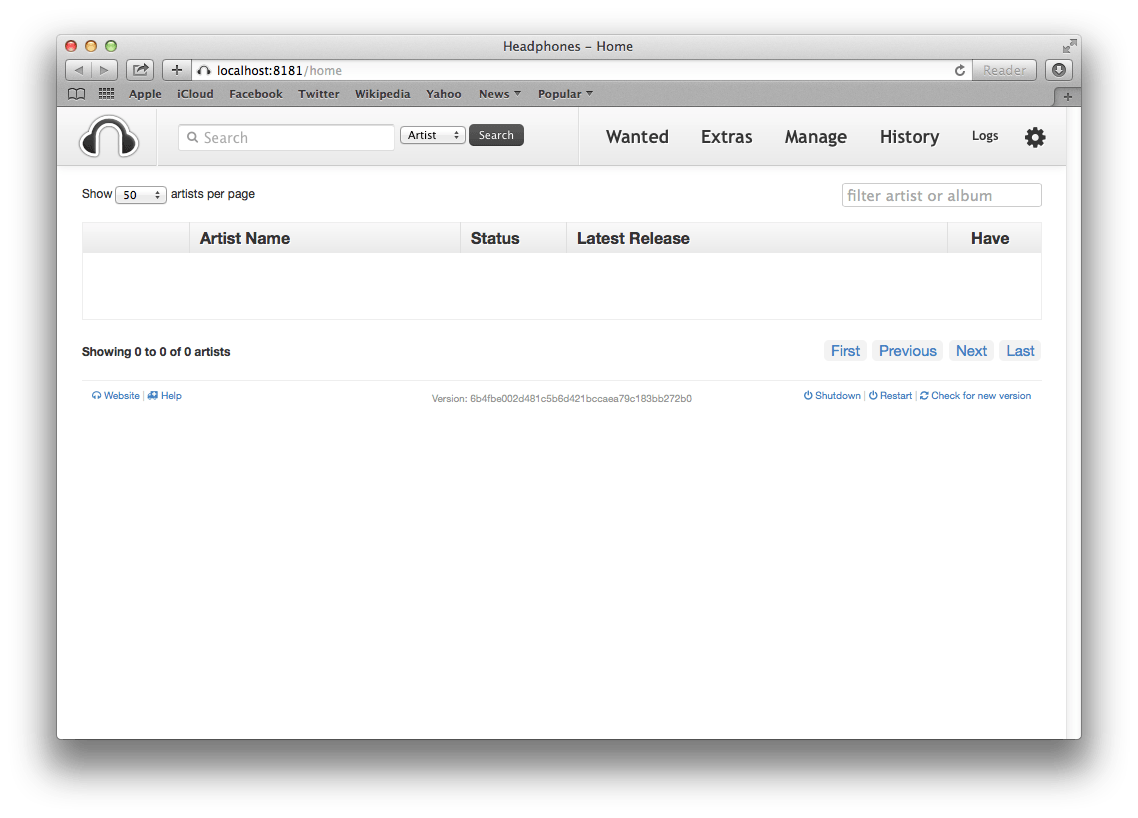This screenshot has width=1138, height=818.
Task: Open settings via the gear icon
Action: click(x=1035, y=137)
